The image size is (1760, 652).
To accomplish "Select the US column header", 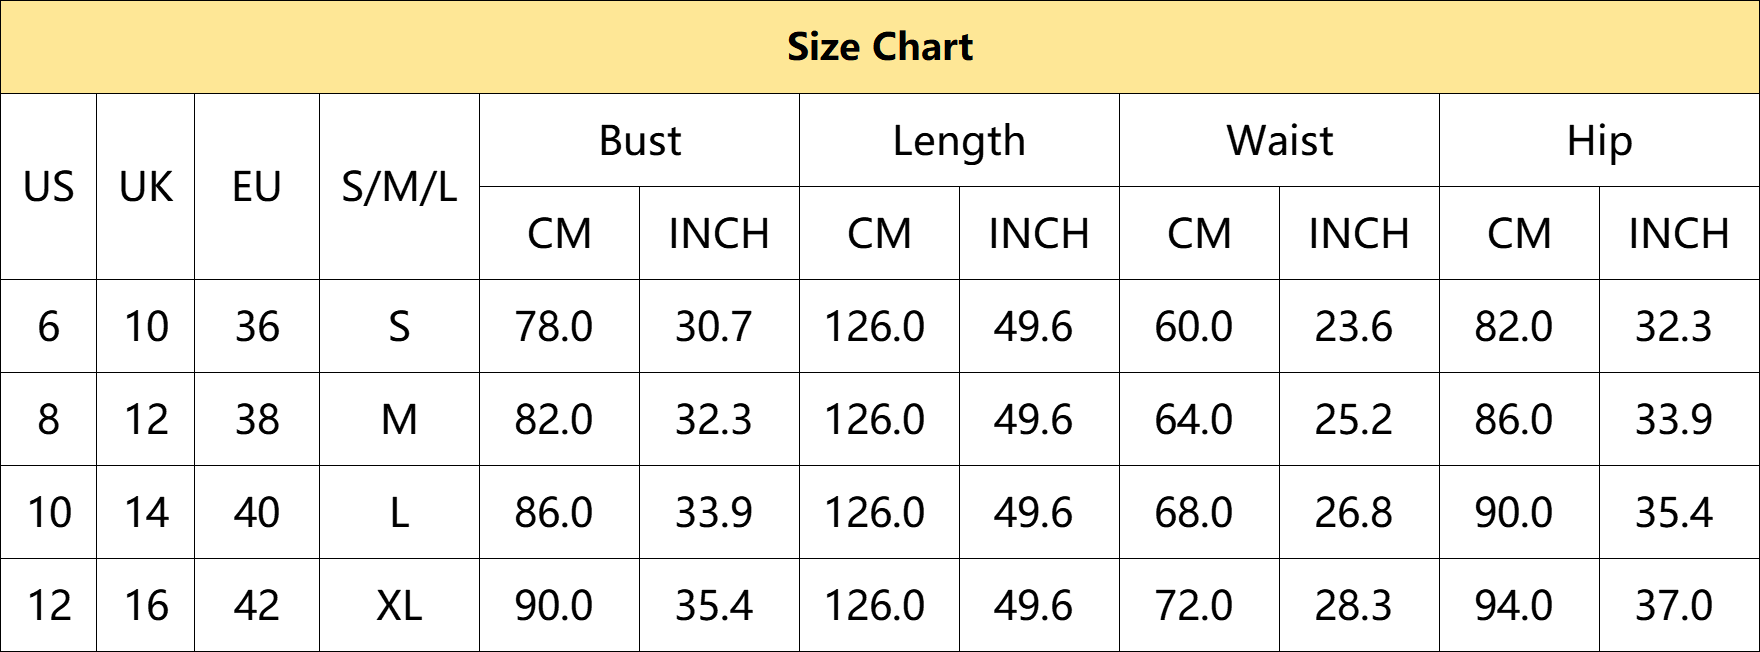I will pyautogui.click(x=49, y=187).
